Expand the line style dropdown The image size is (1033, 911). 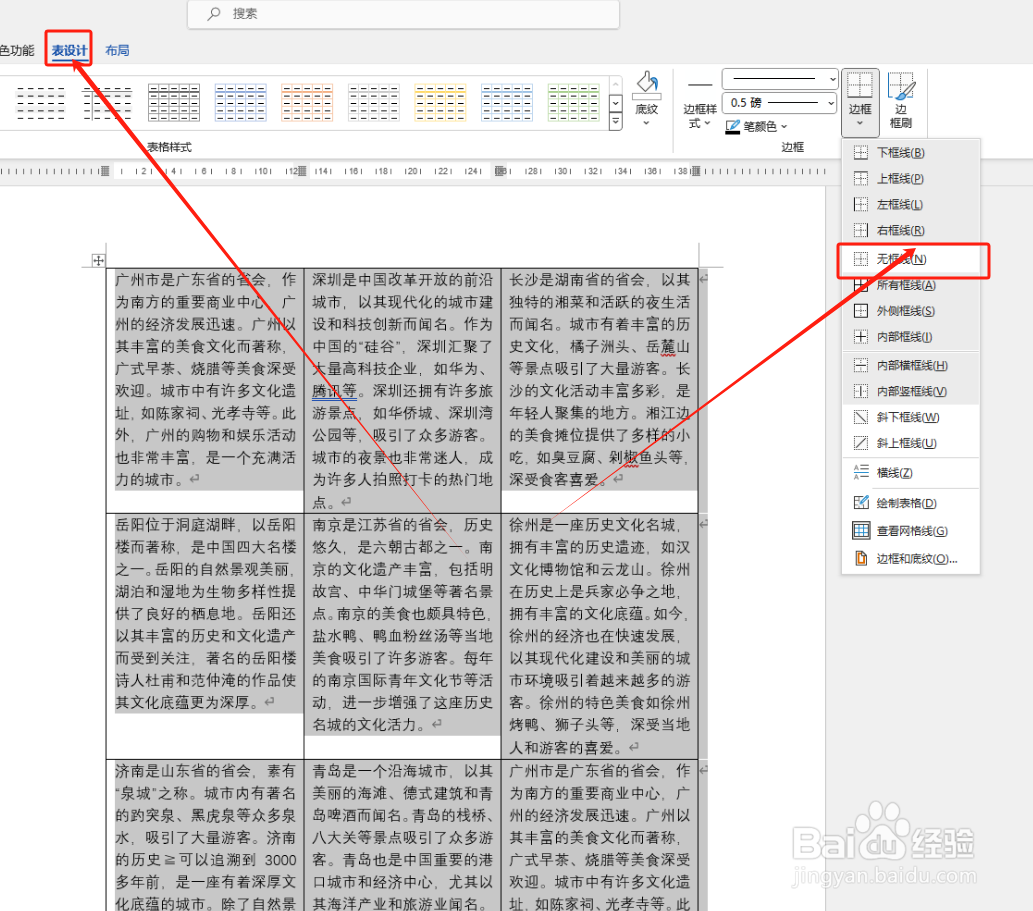pos(833,78)
